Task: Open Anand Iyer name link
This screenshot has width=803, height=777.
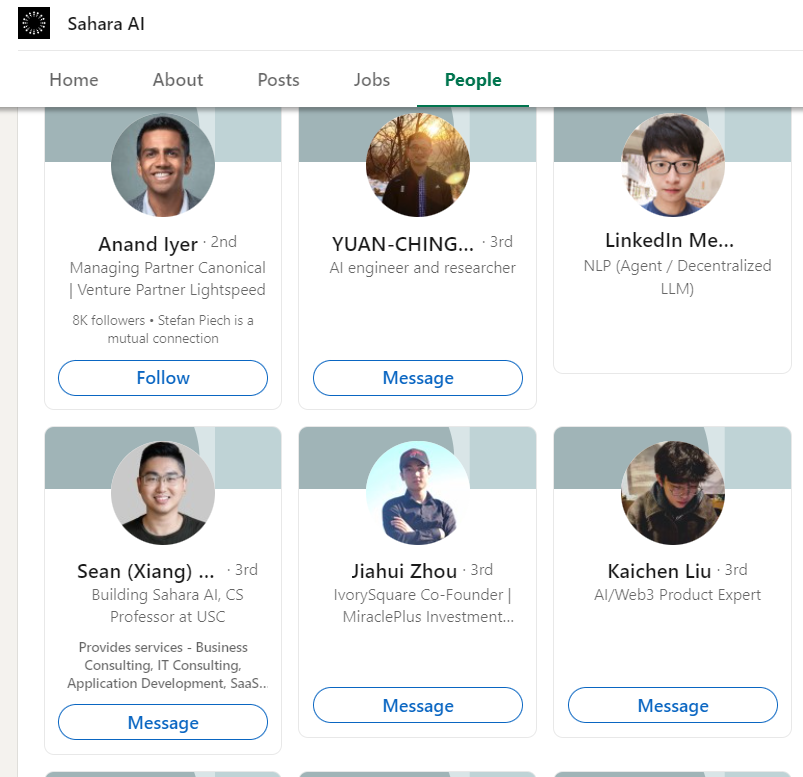Action: click(x=148, y=244)
